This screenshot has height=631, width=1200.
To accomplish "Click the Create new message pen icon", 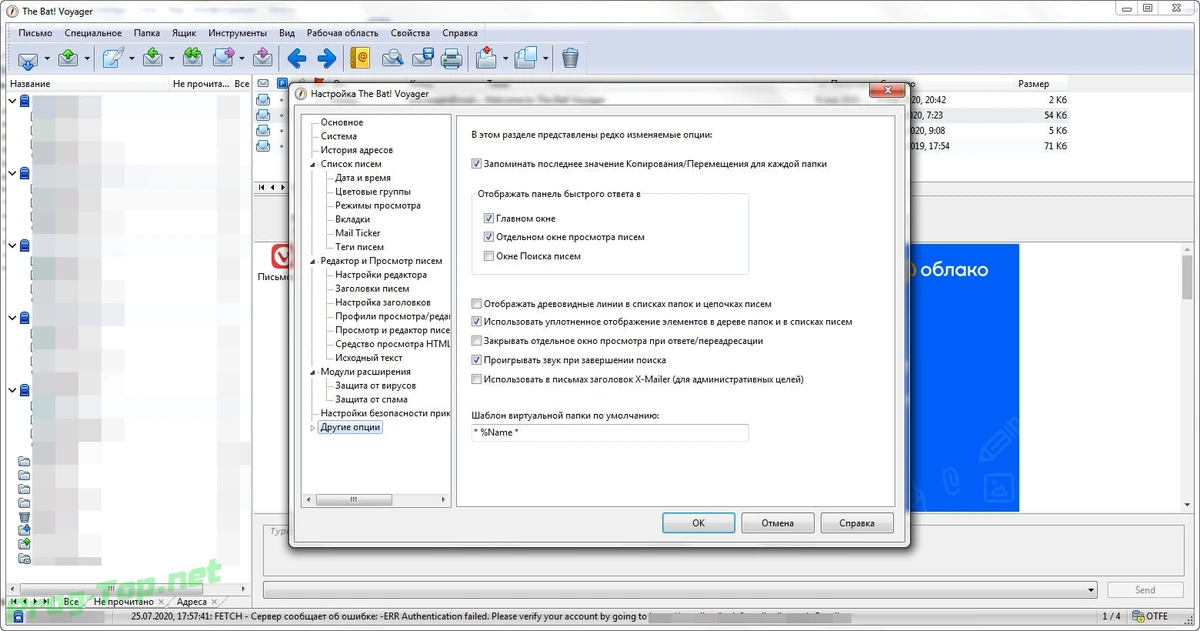I will coord(112,58).
